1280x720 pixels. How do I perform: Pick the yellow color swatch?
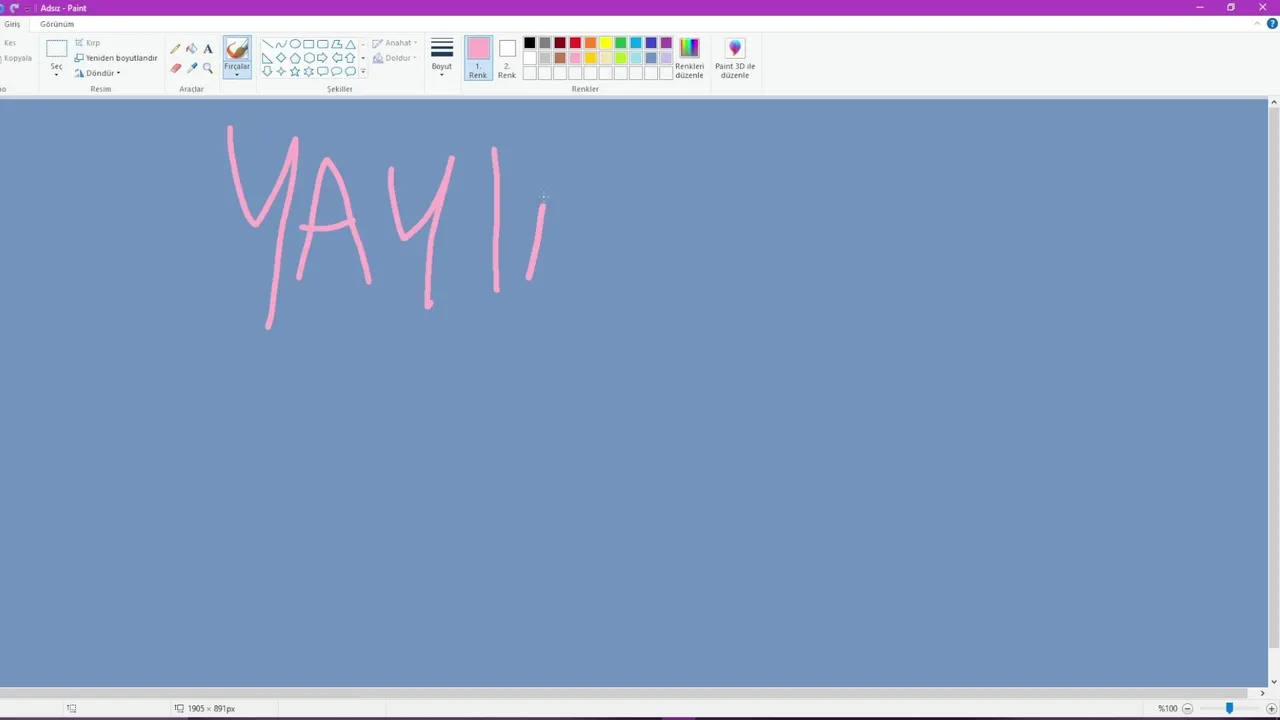coord(606,43)
